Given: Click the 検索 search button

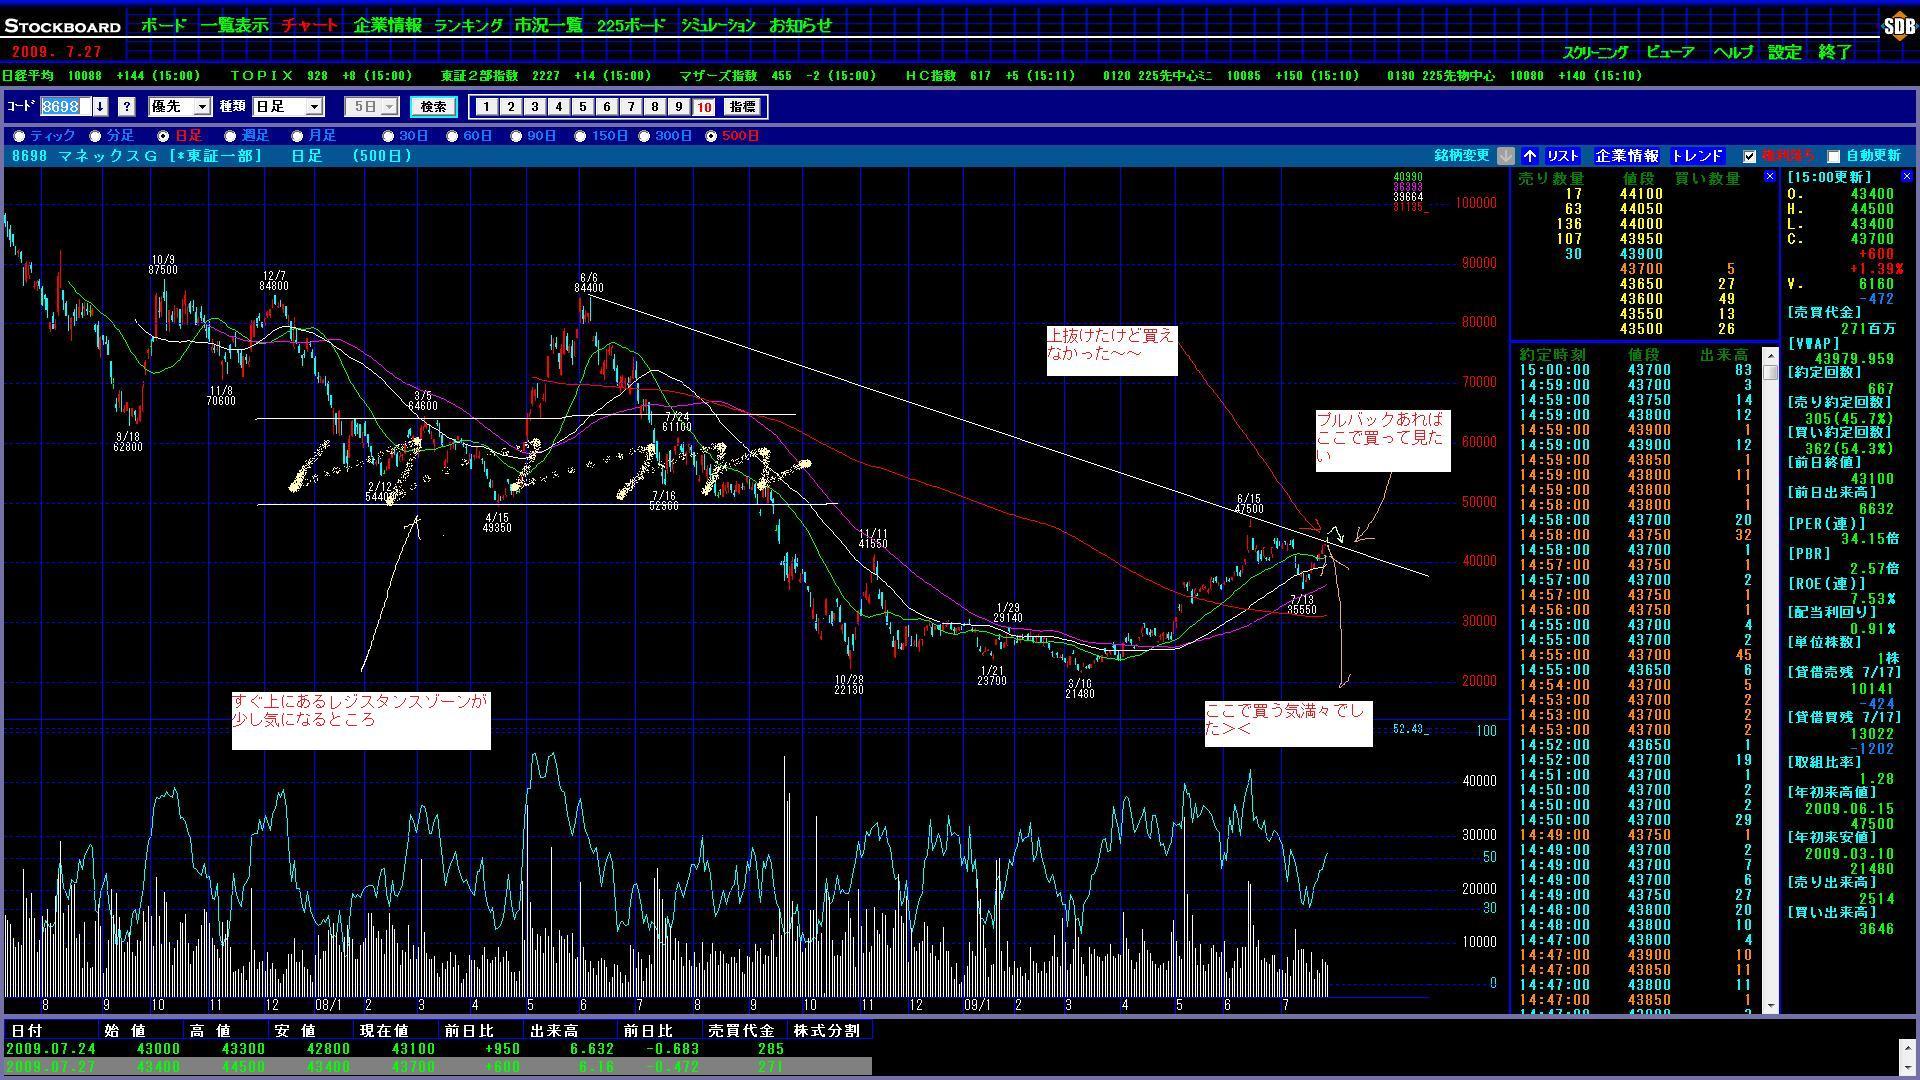Looking at the screenshot, I should coord(433,107).
